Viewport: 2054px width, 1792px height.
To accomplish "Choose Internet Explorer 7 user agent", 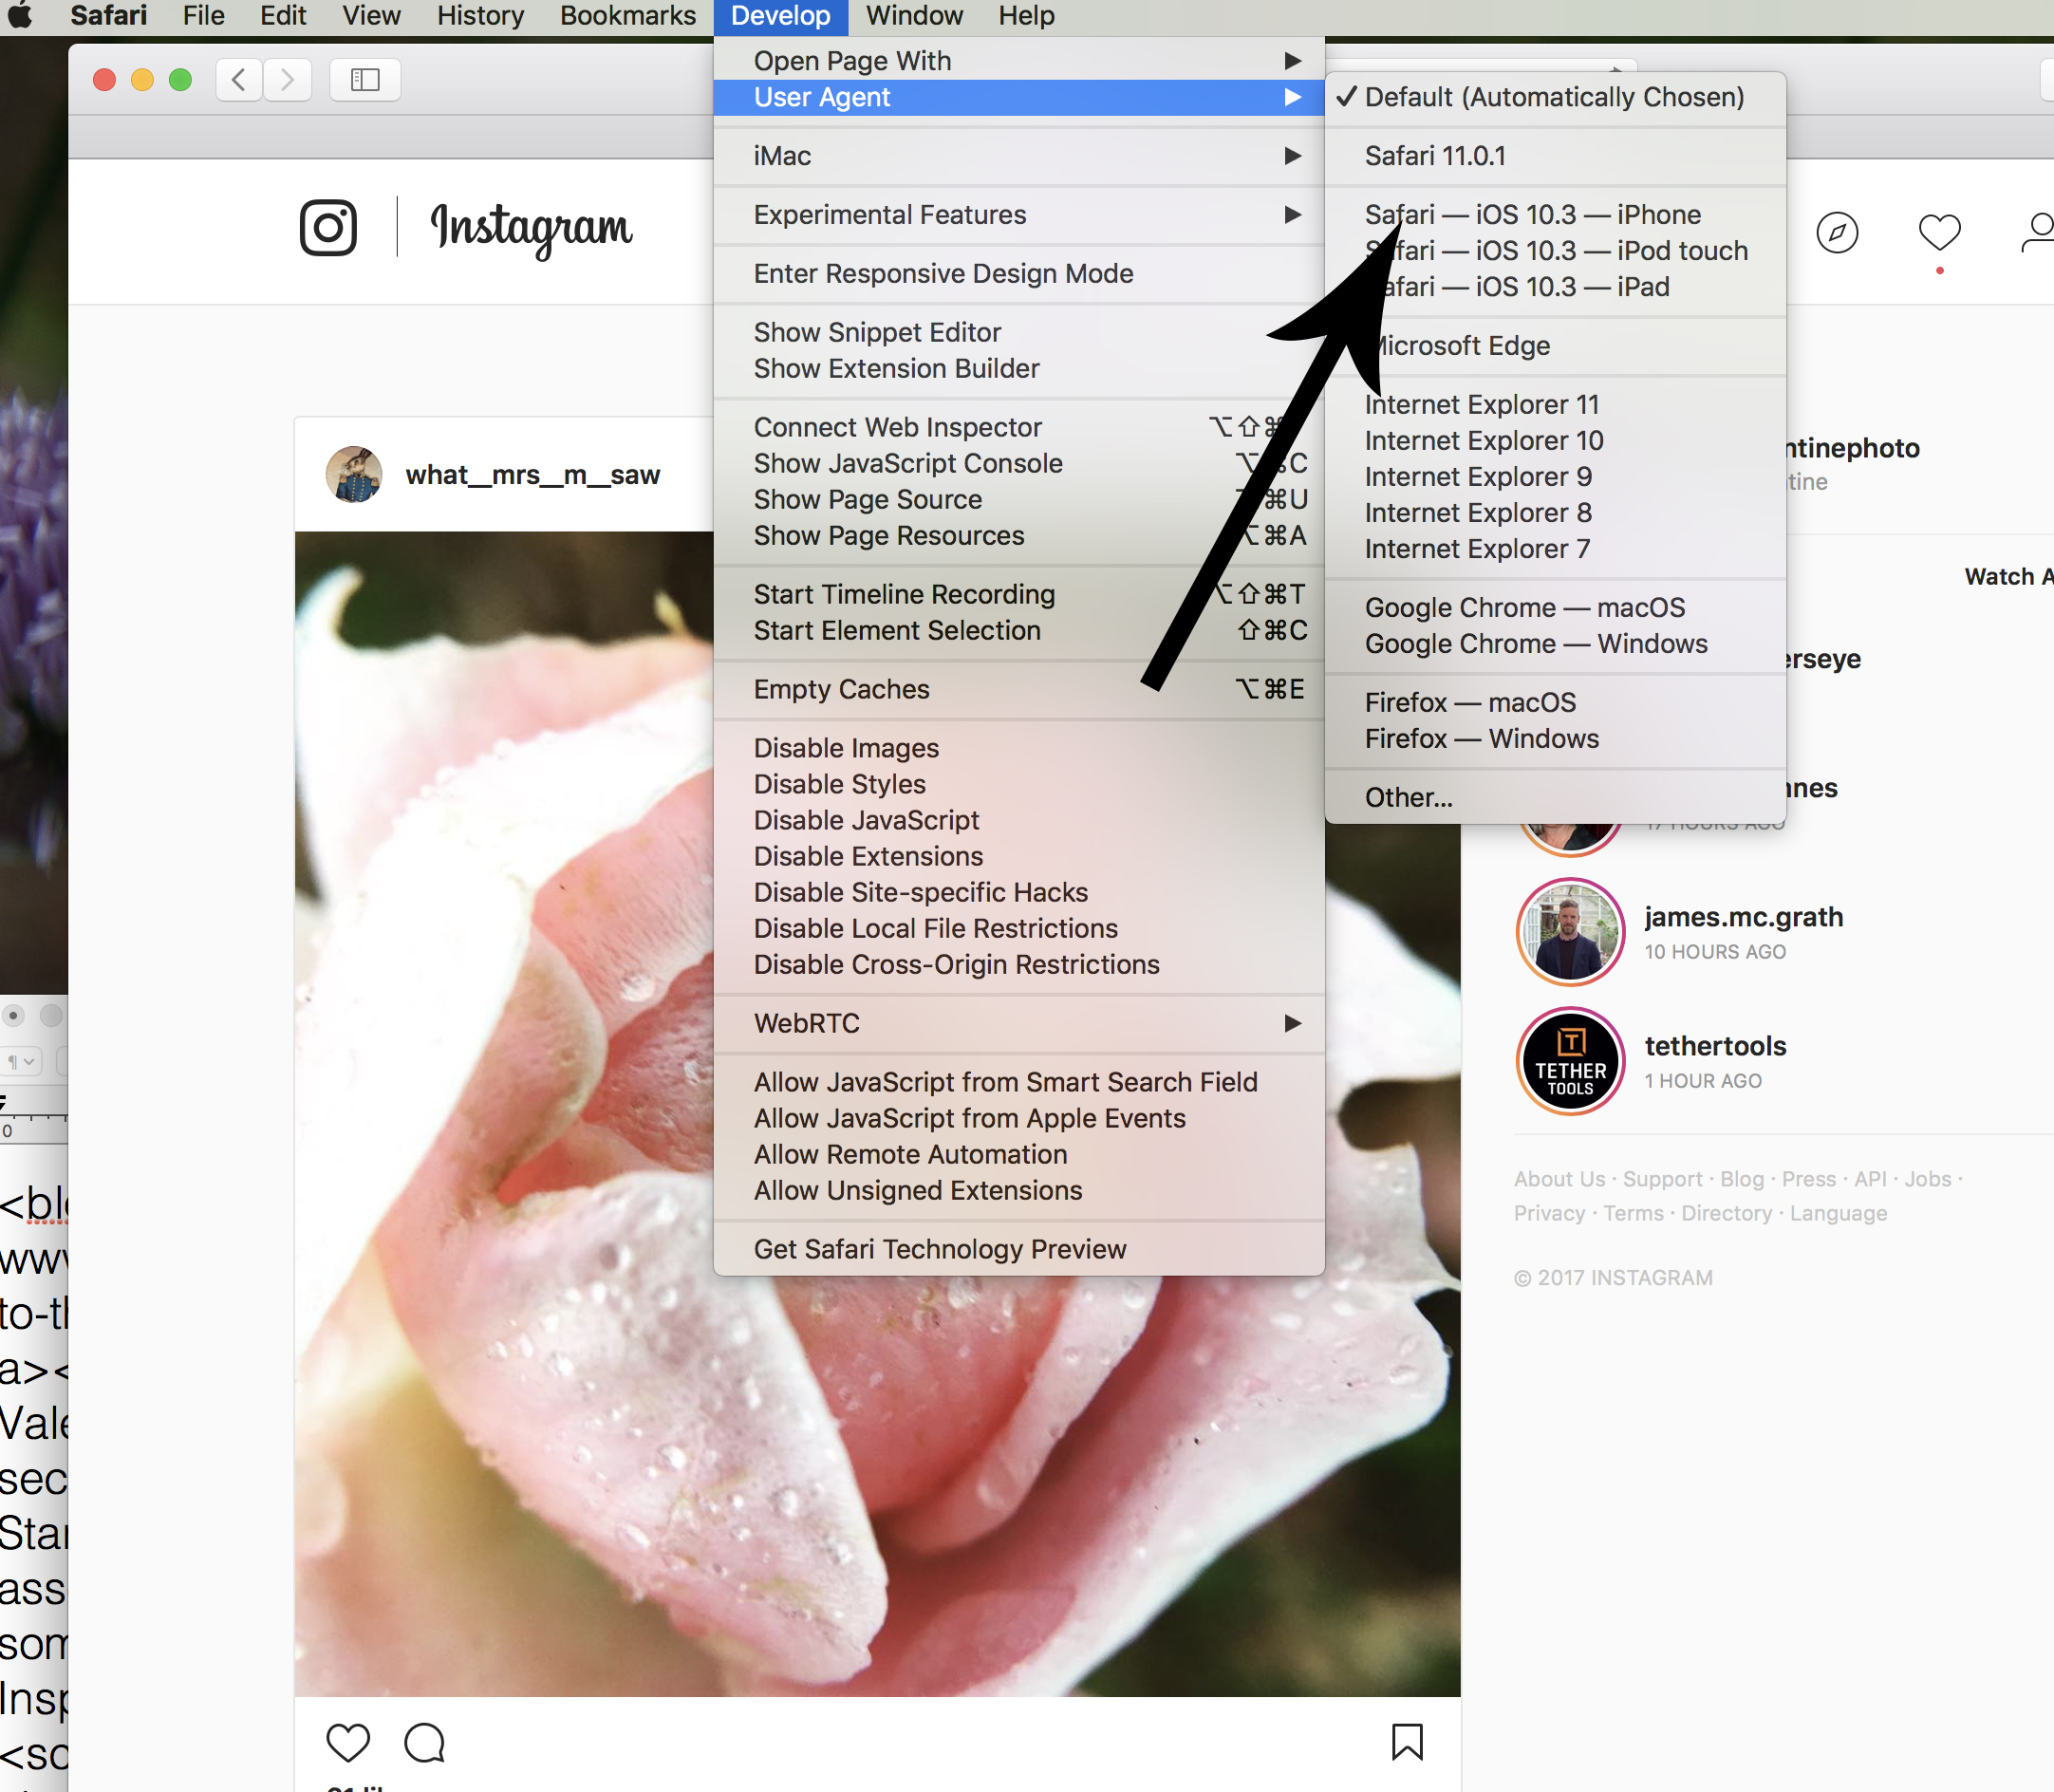I will click(x=1555, y=549).
